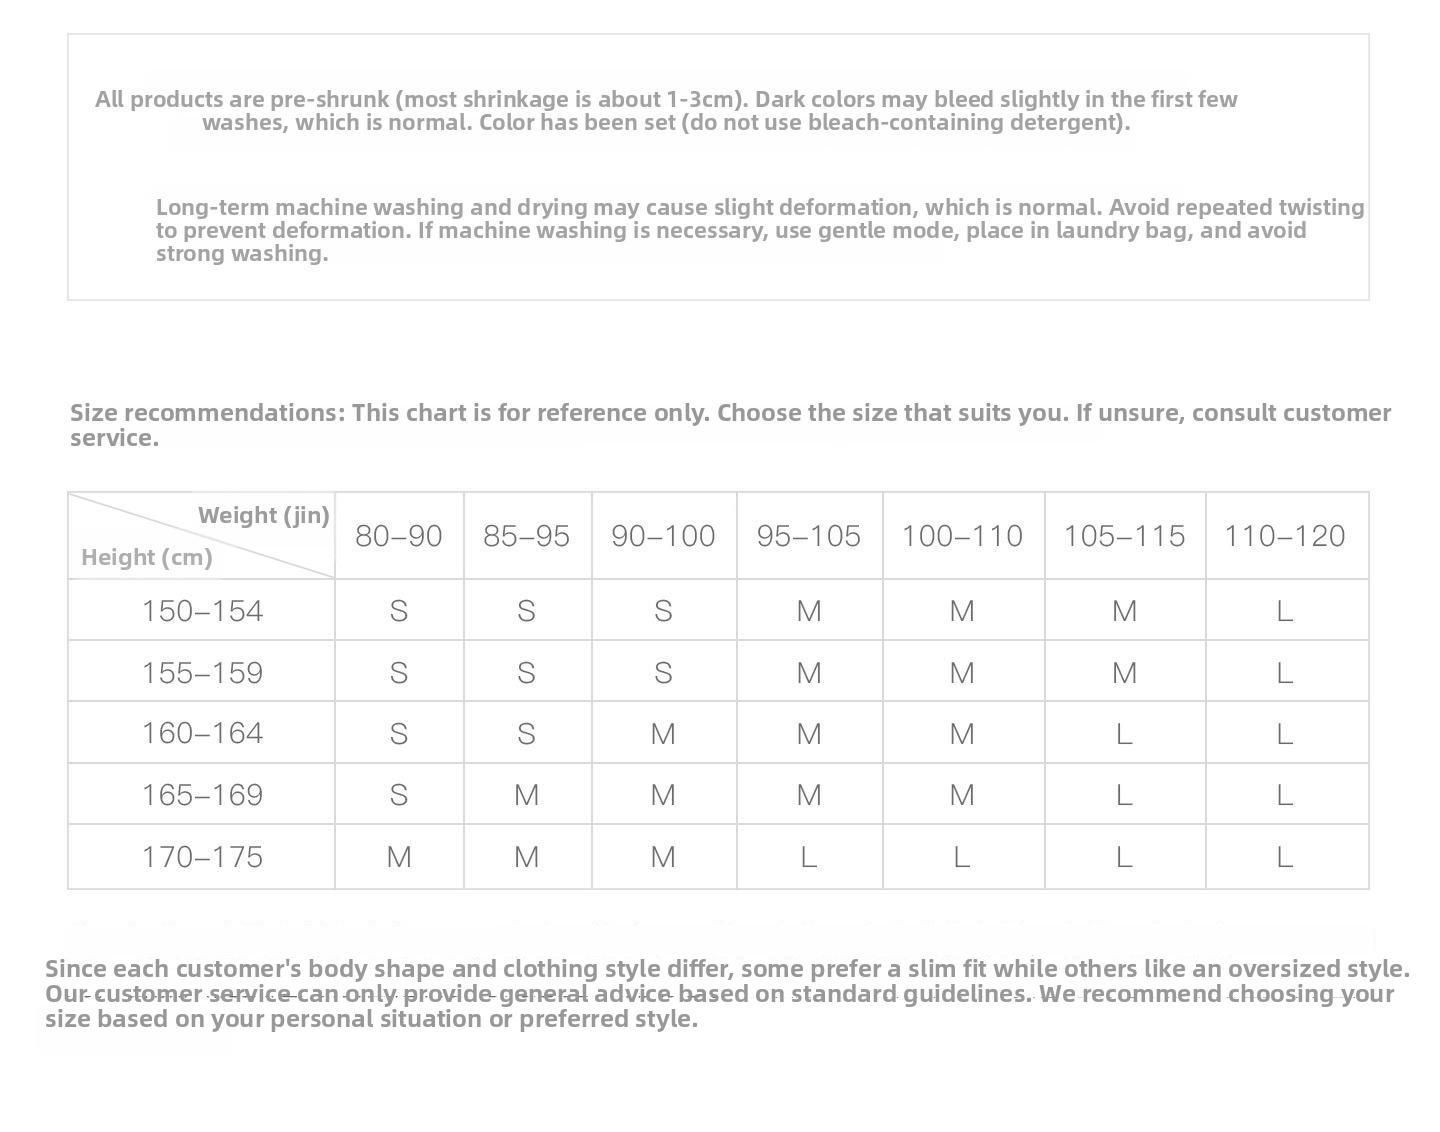Select the 100–110 weight column header
The width and height of the screenshot is (1440, 1132).
[963, 536]
